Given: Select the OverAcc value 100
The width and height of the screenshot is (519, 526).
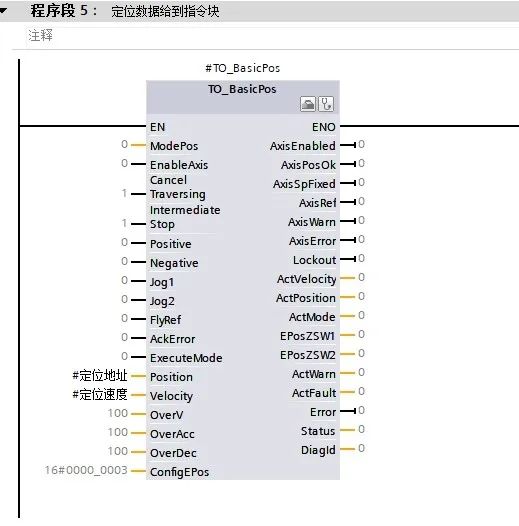Looking at the screenshot, I should coord(118,432).
